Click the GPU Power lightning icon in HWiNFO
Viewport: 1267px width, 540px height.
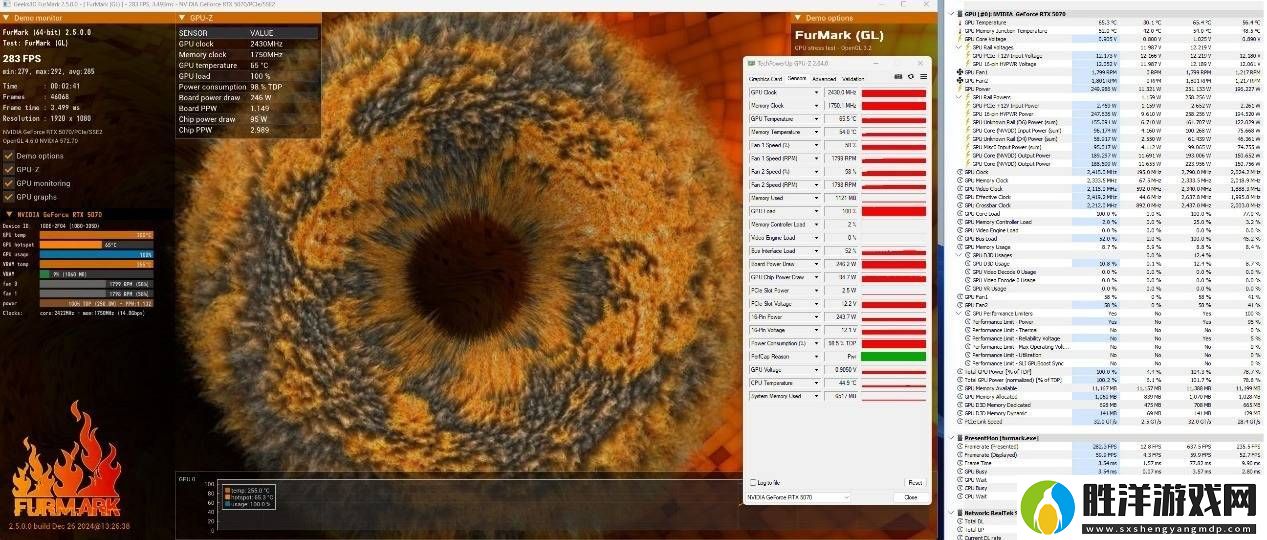962,88
